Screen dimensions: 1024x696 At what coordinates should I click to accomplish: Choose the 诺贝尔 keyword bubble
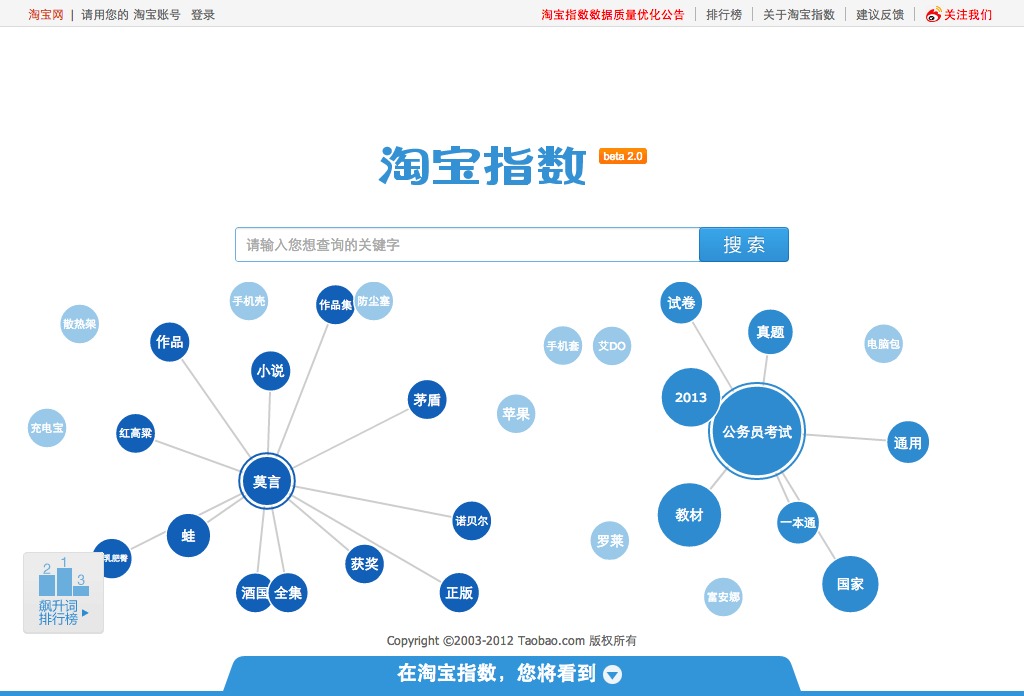[x=472, y=521]
